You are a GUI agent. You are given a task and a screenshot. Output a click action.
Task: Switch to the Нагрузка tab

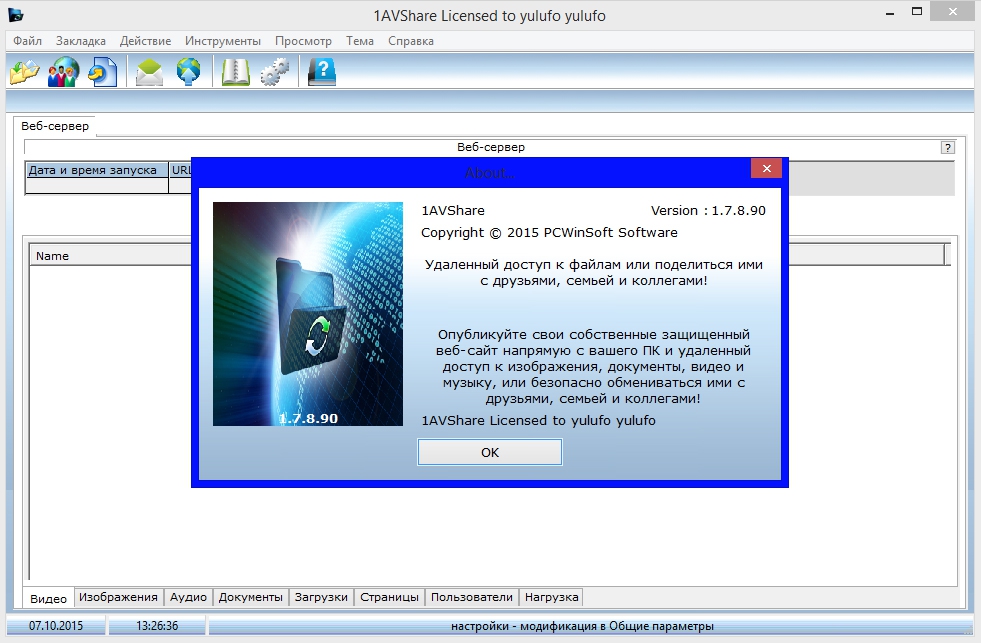(551, 597)
